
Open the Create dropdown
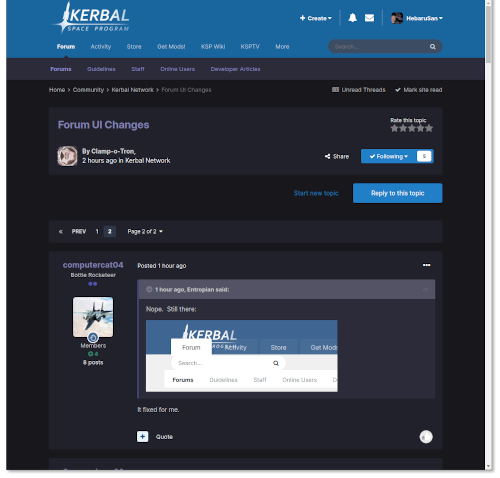click(x=315, y=18)
